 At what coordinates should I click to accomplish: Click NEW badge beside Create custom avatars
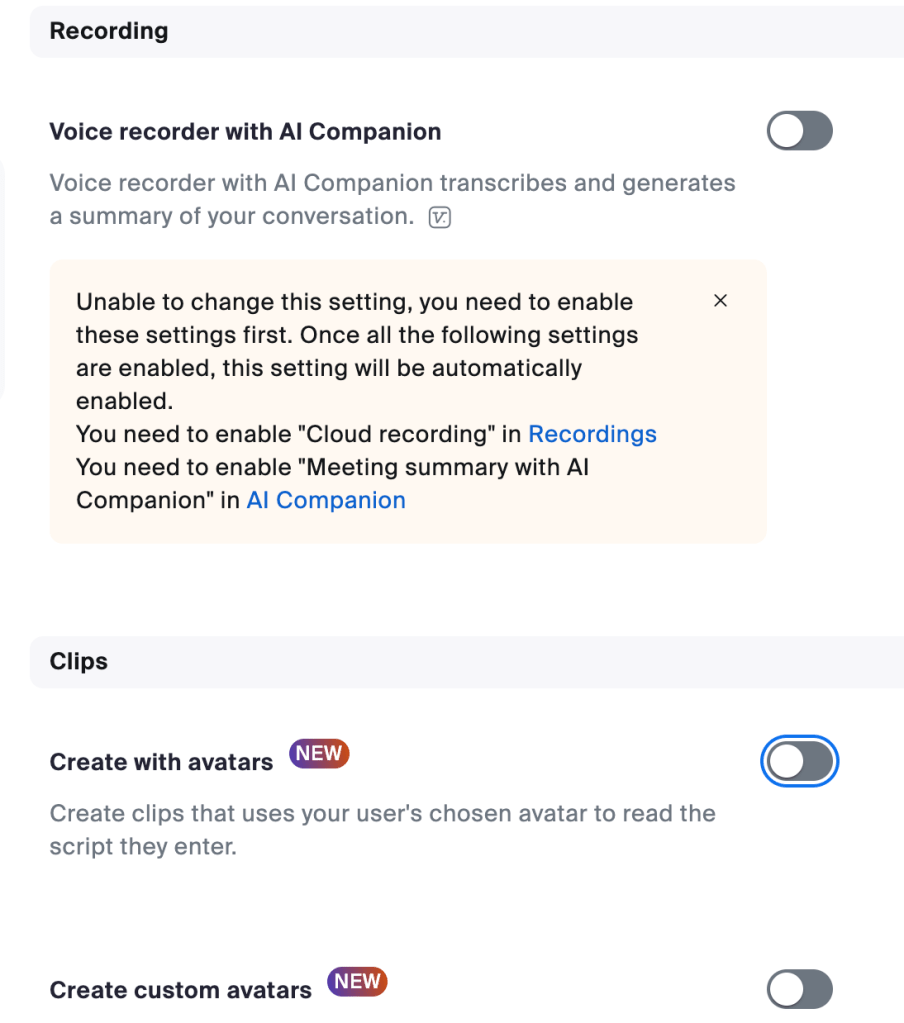tap(357, 982)
